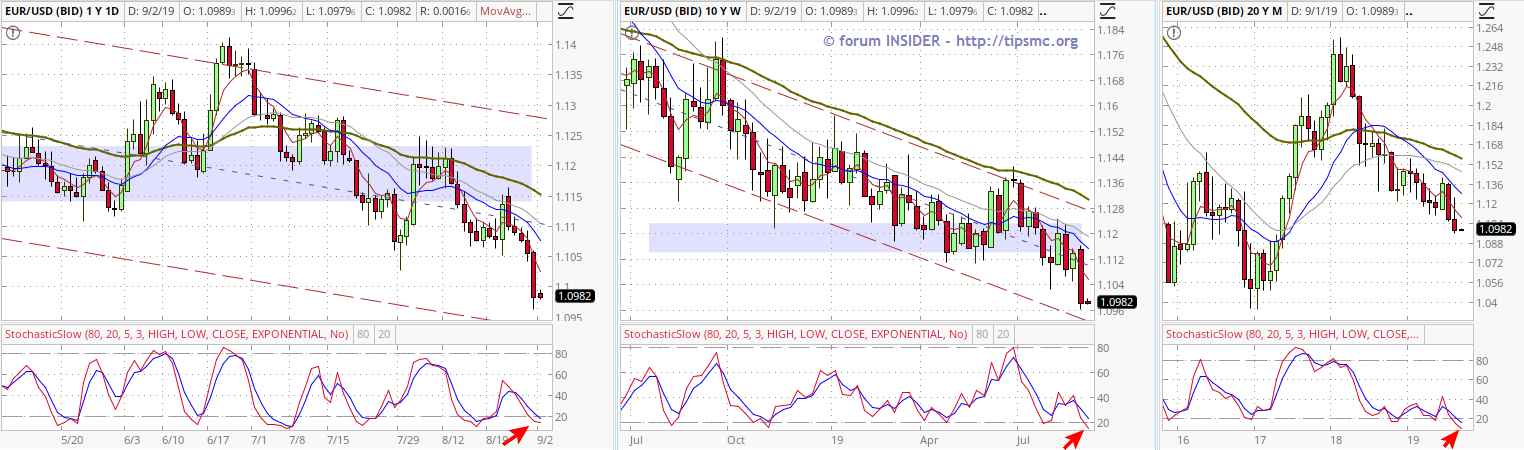Image resolution: width=1524 pixels, height=450 pixels.
Task: Click 7/29 date on daily time axis
Action: click(x=408, y=440)
